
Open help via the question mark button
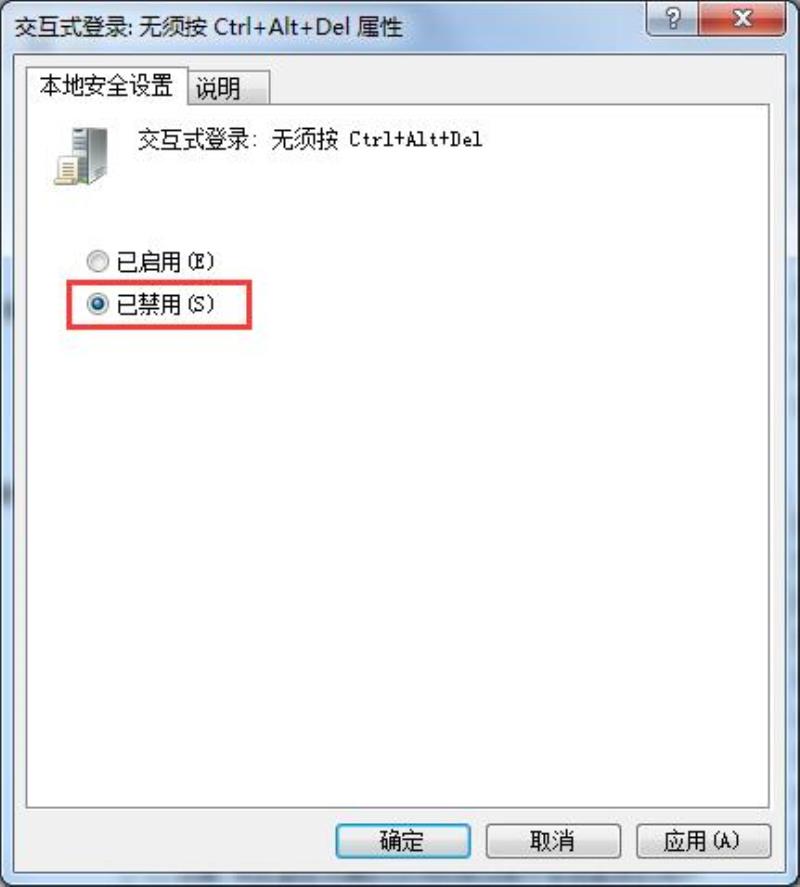click(x=672, y=19)
